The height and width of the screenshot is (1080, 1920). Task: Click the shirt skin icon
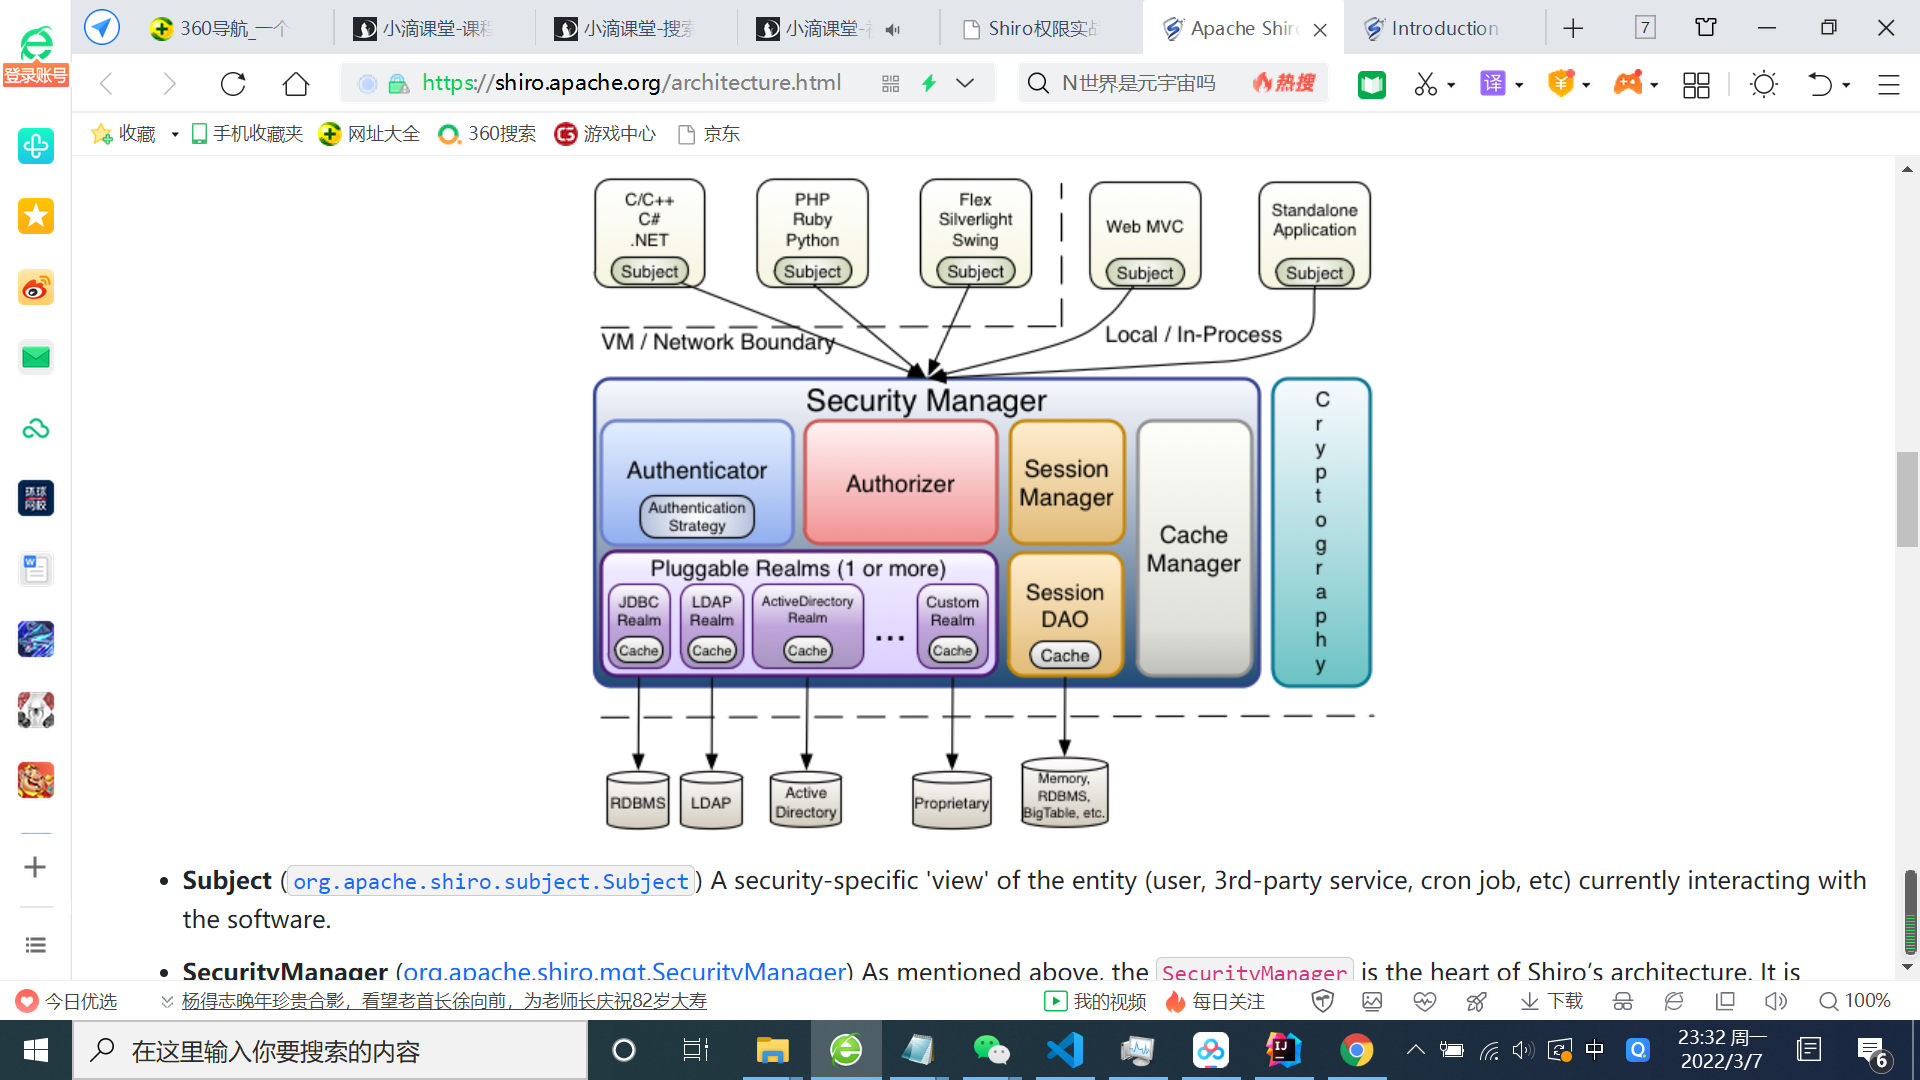[x=1706, y=28]
